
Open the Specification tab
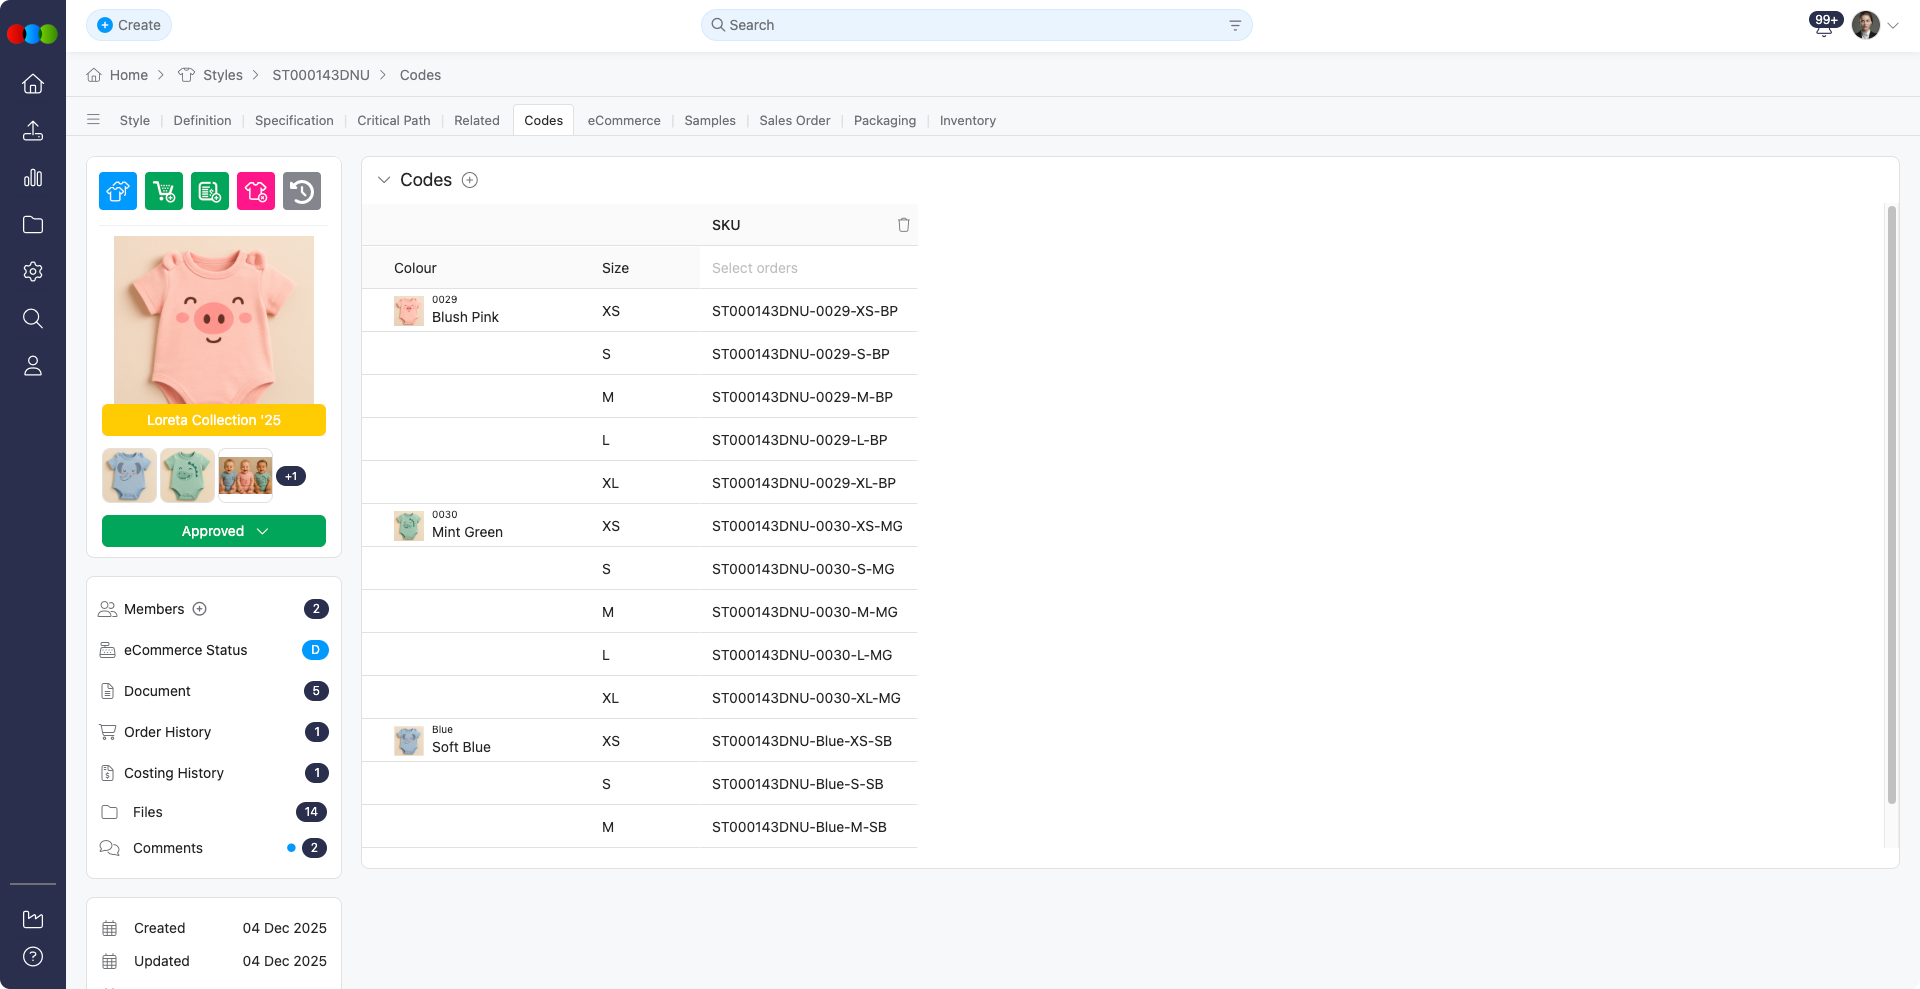pyautogui.click(x=294, y=120)
